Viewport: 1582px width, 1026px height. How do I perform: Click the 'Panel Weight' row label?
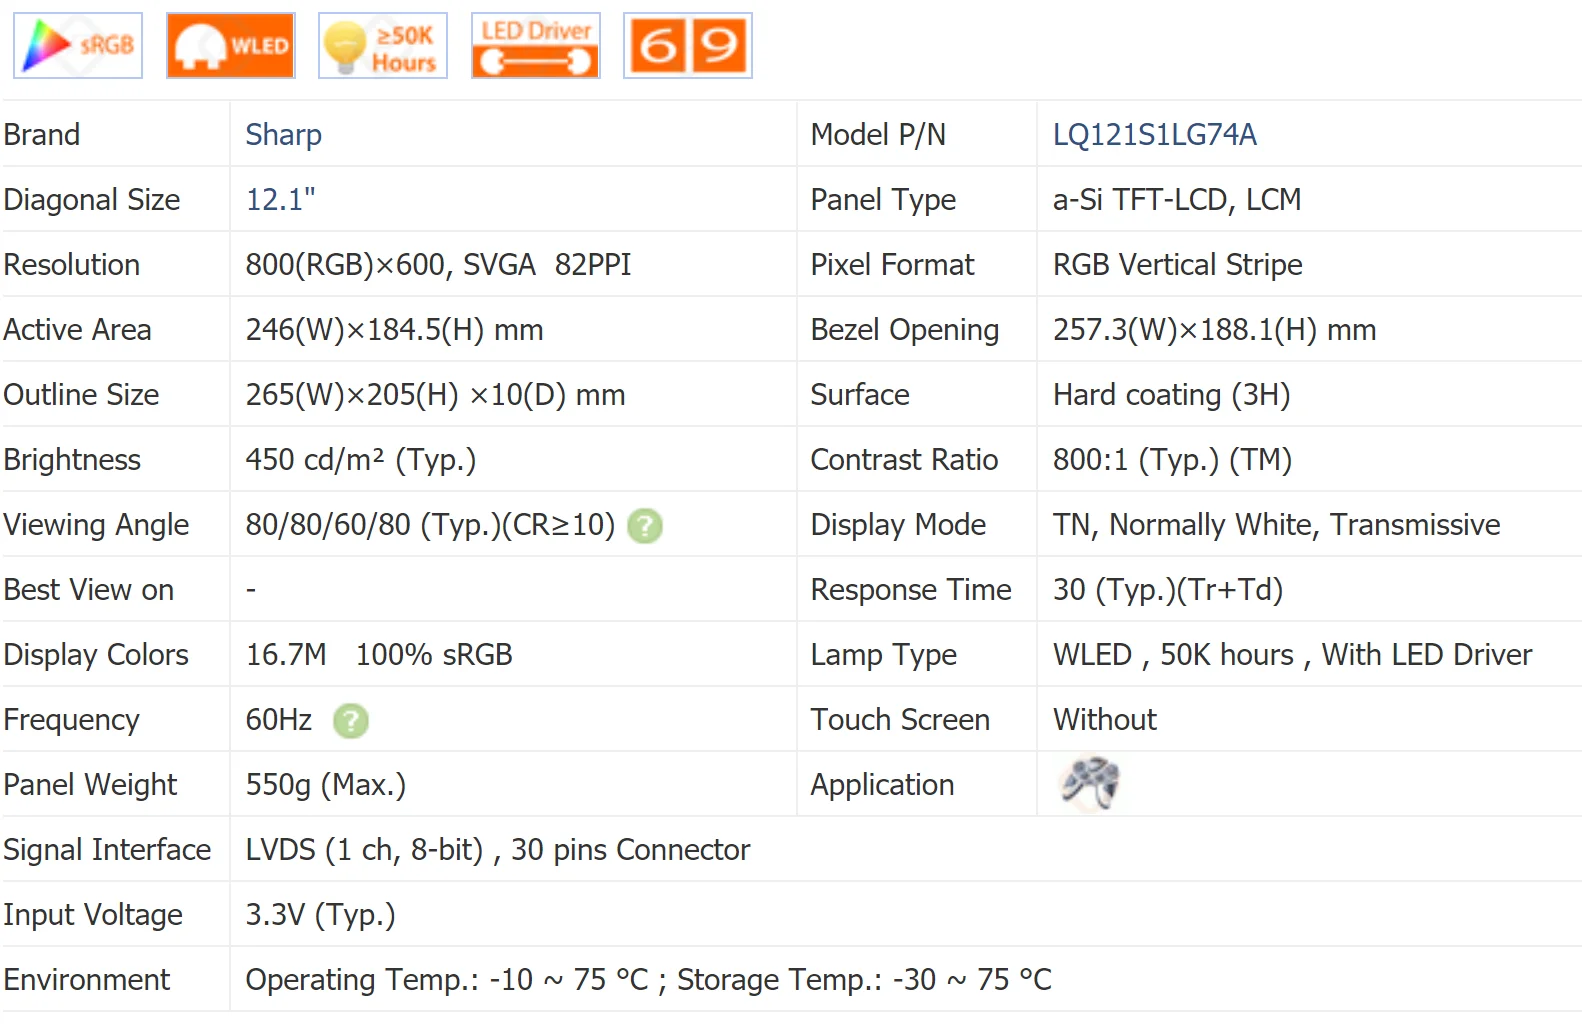pos(91,785)
